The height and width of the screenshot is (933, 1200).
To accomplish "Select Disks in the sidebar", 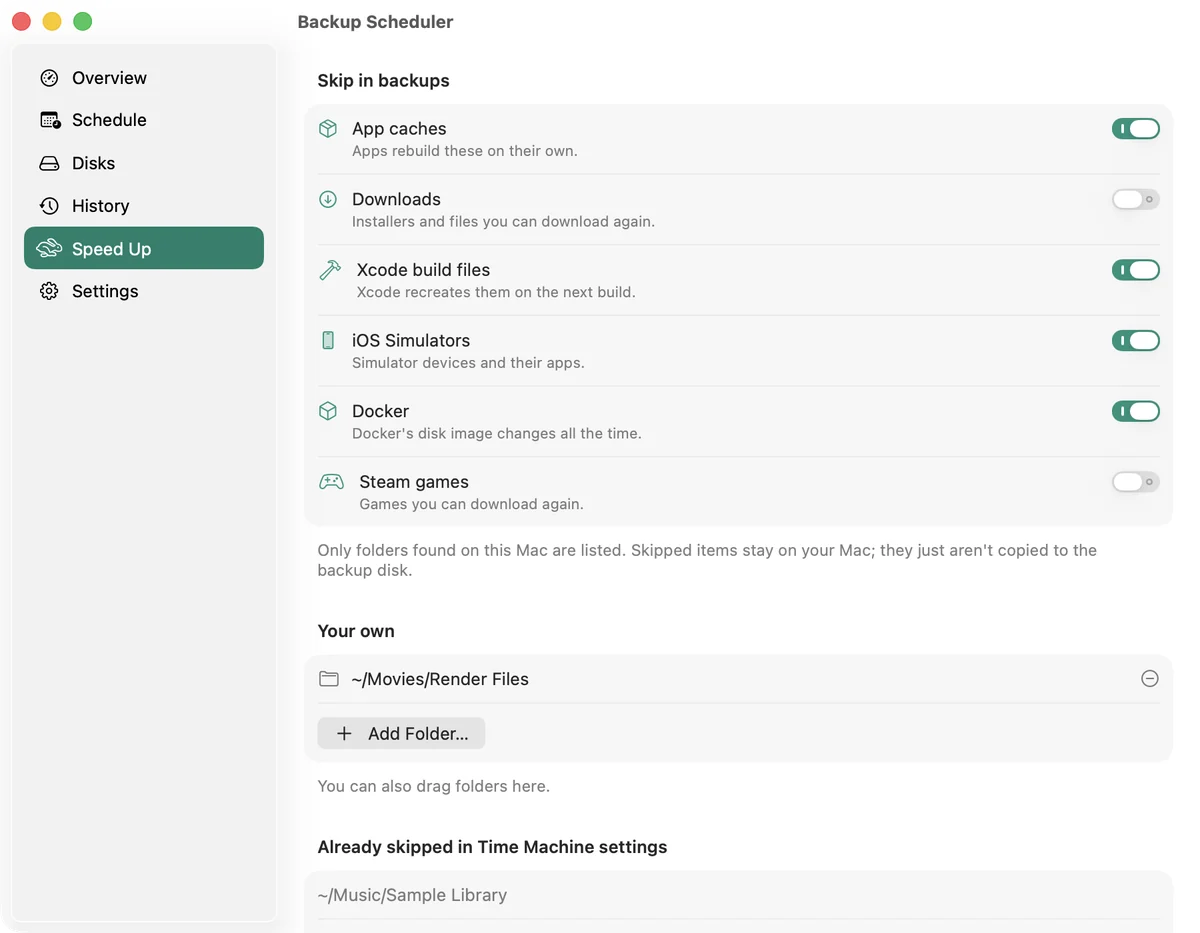I will tap(144, 163).
